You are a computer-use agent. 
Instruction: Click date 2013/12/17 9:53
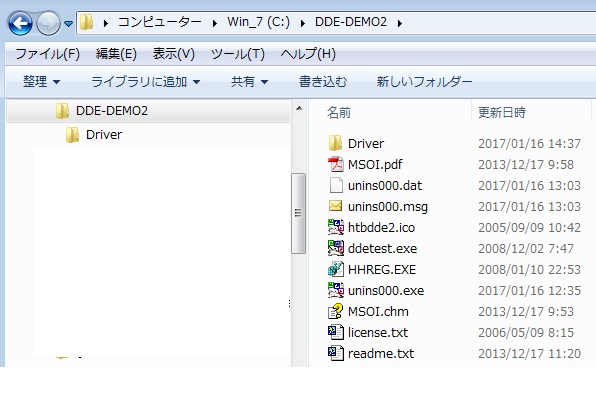526,311
